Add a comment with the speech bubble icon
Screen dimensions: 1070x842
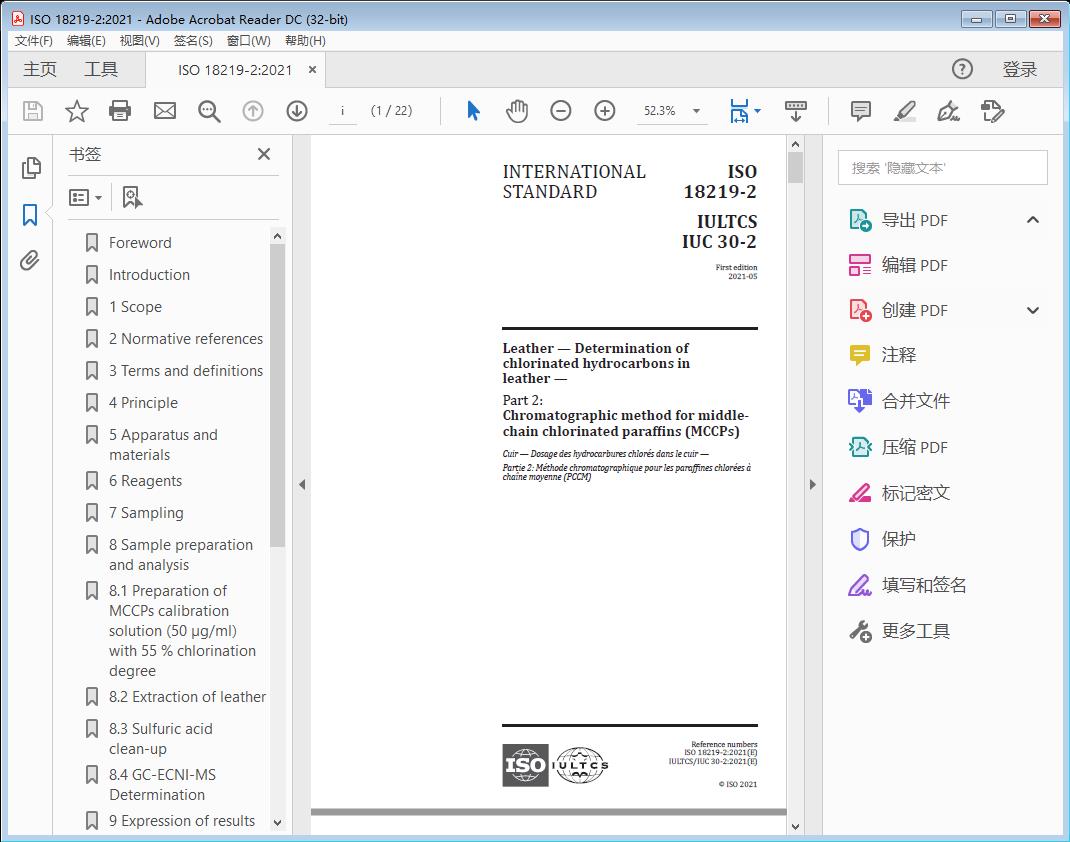[859, 111]
